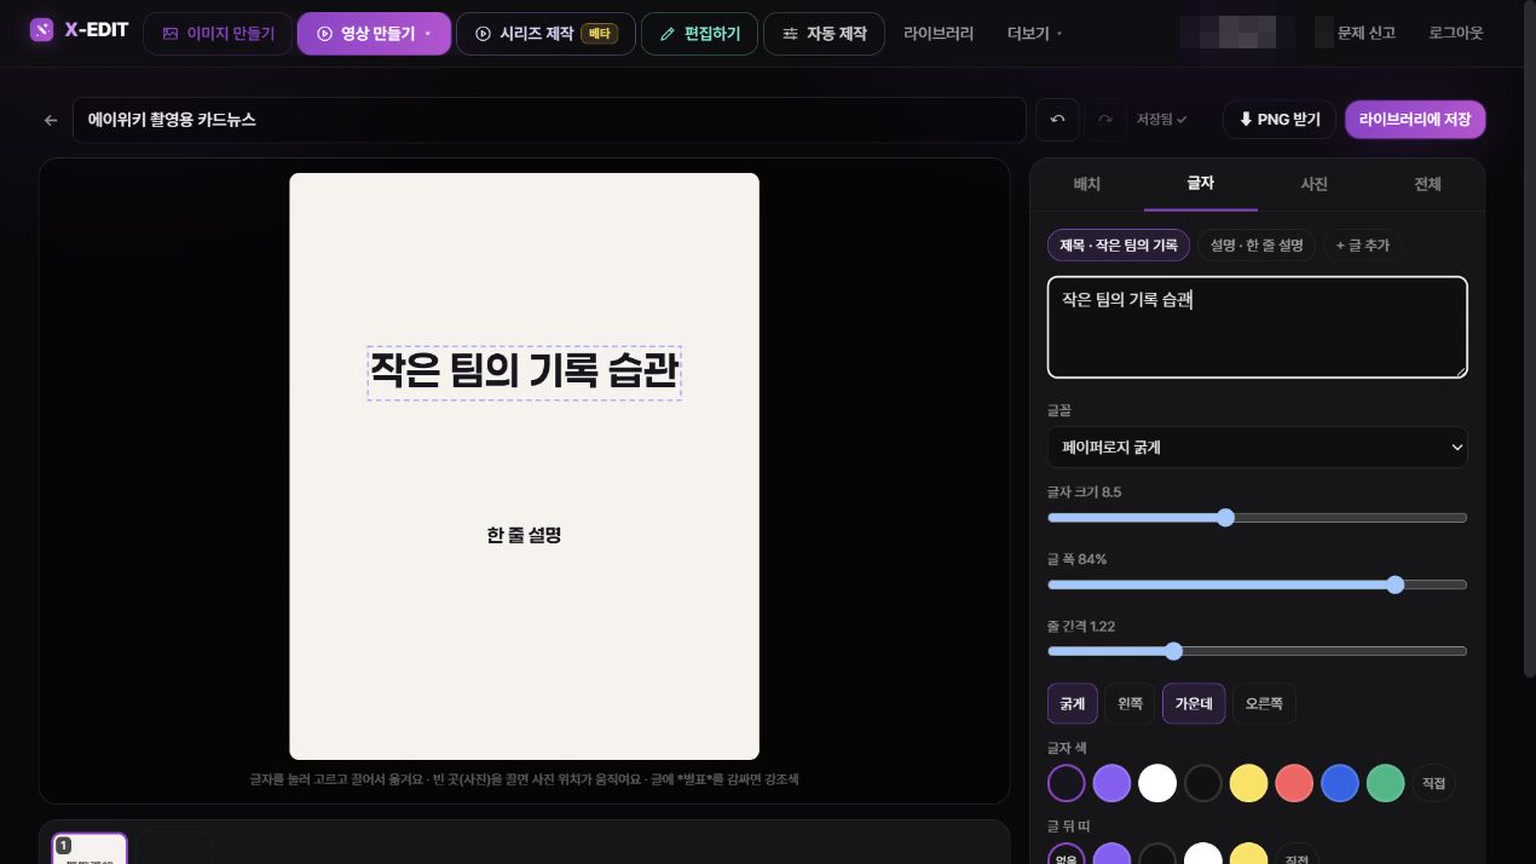The height and width of the screenshot is (864, 1536).
Task: Select 설명 · 한 줄 설명 text chip
Action: point(1256,245)
